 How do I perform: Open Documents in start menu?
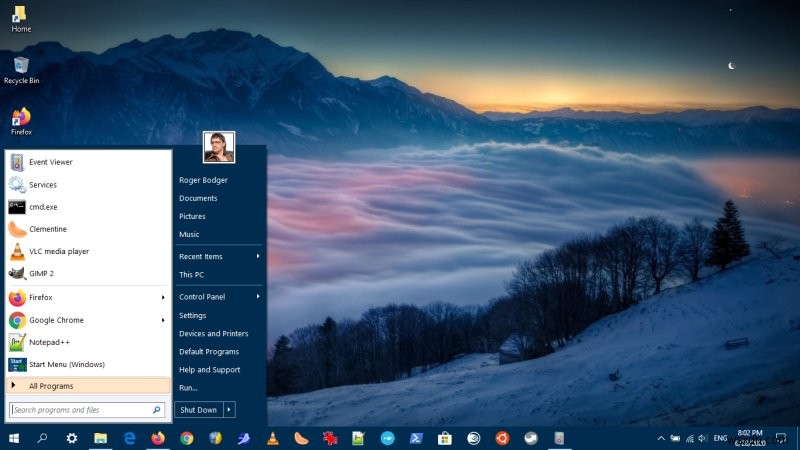coord(198,198)
